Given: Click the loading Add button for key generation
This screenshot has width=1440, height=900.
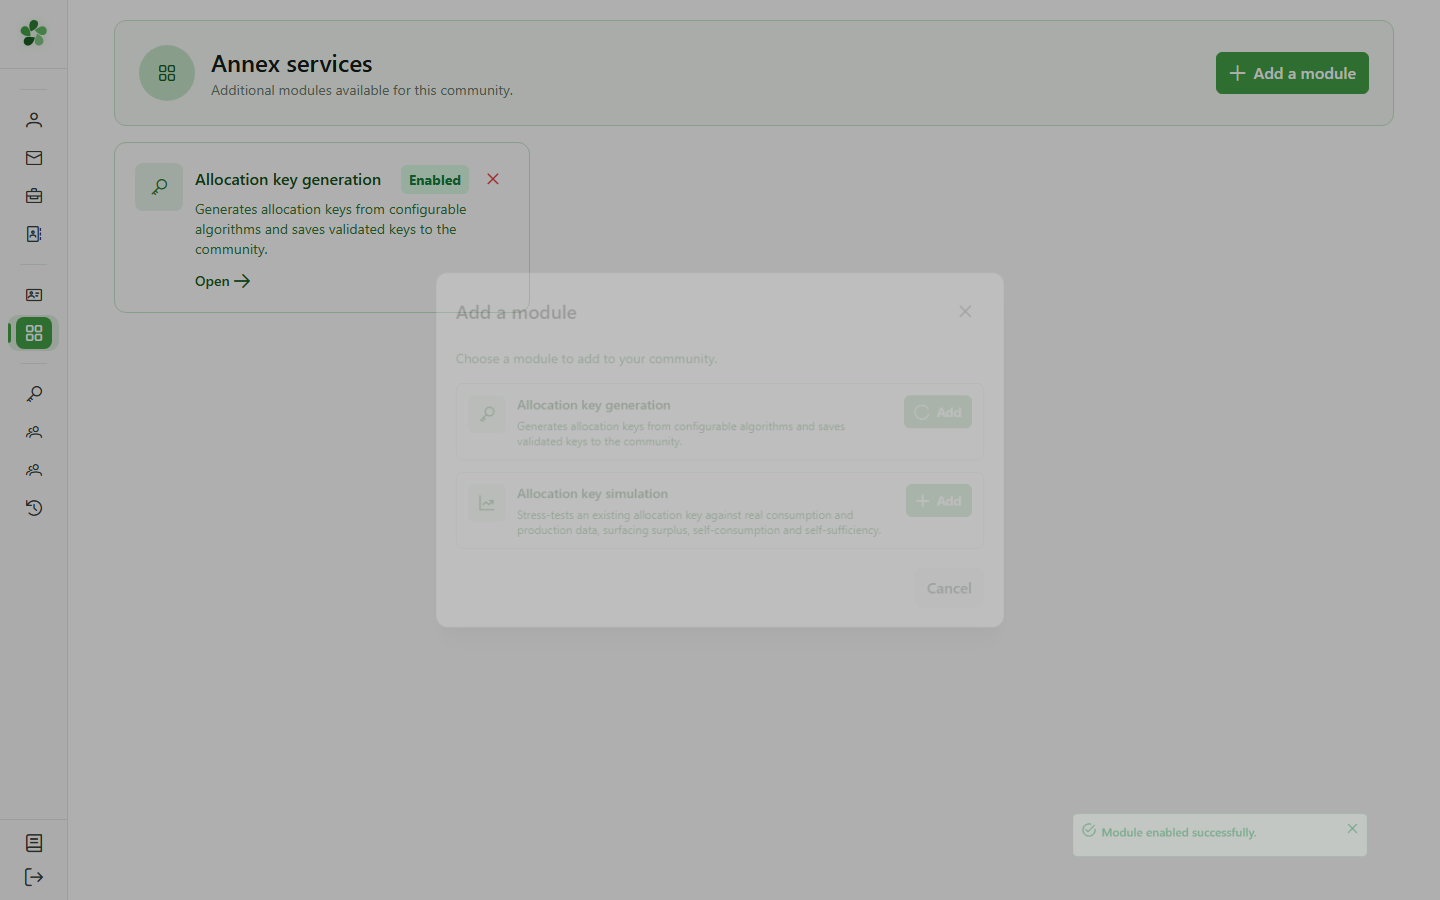Looking at the screenshot, I should [938, 412].
